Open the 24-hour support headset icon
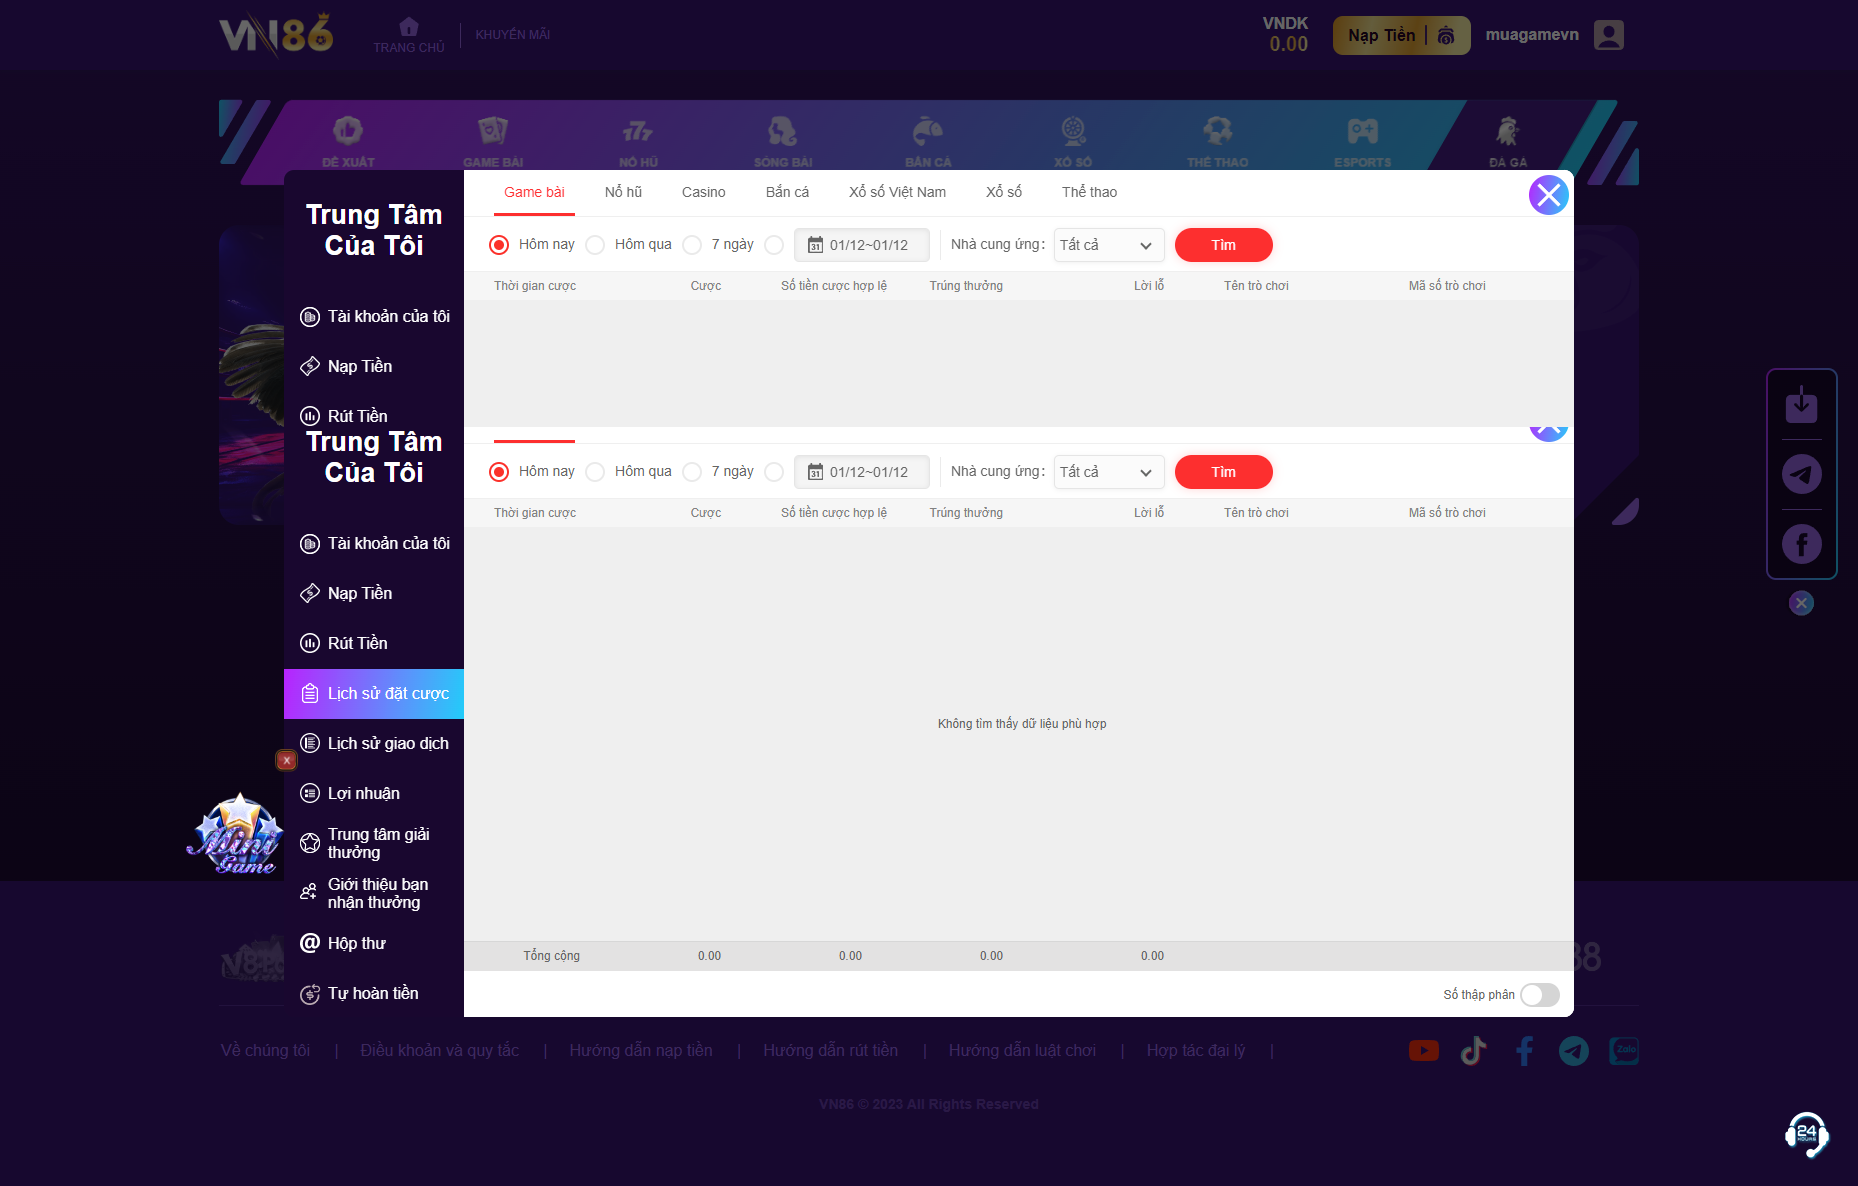 (1806, 1134)
